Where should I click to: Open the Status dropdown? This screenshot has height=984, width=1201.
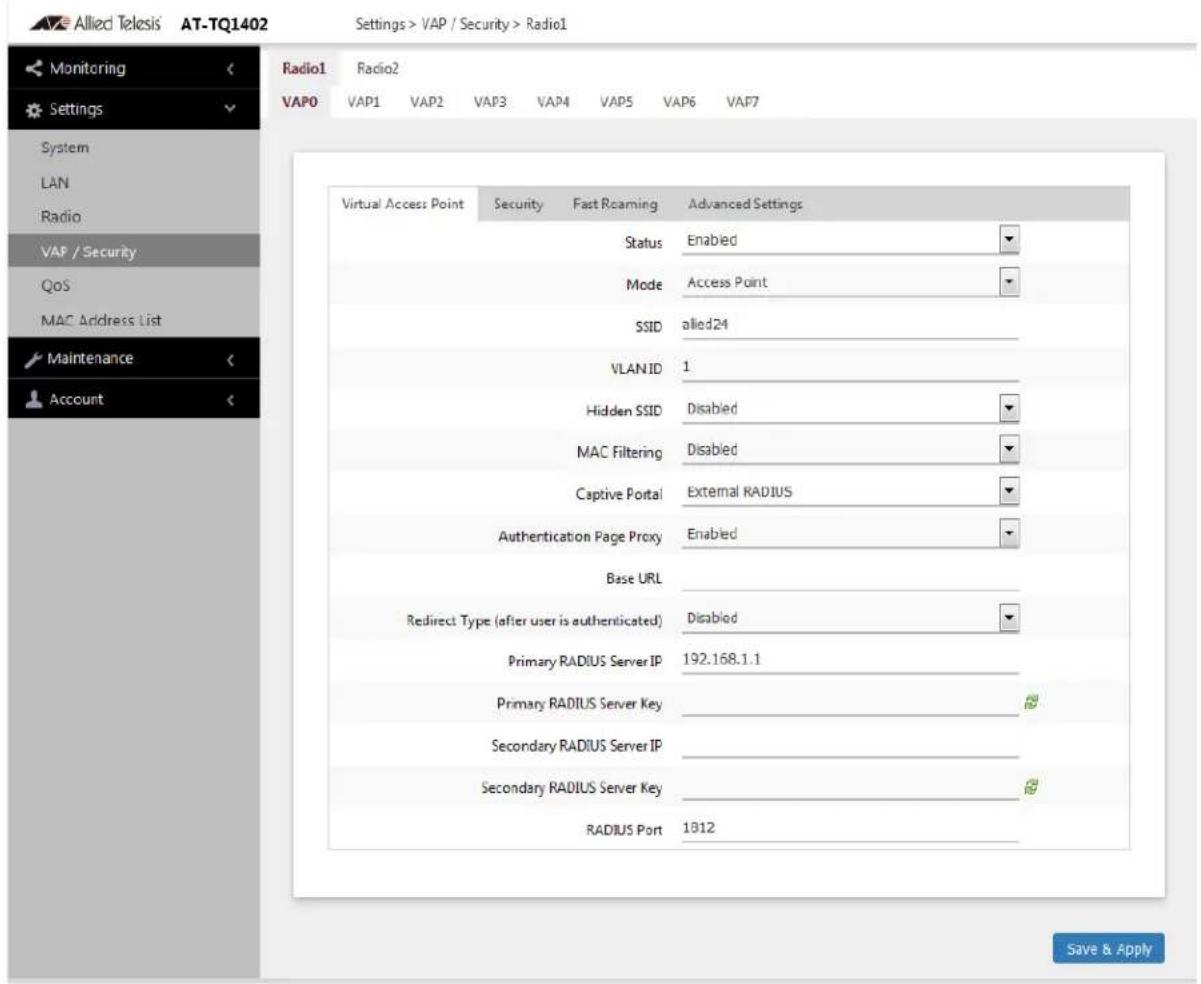[849, 241]
